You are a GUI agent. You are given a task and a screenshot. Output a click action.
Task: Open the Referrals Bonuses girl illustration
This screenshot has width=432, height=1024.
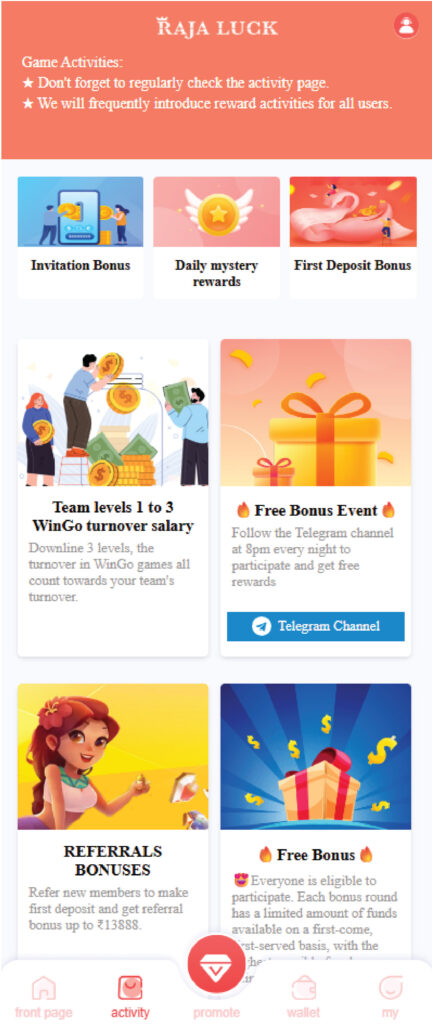pos(113,756)
